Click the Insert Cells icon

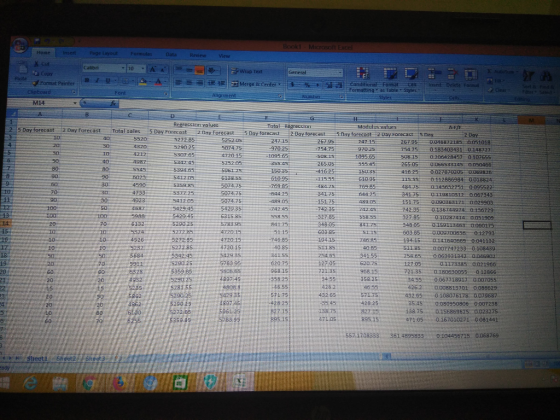click(435, 74)
